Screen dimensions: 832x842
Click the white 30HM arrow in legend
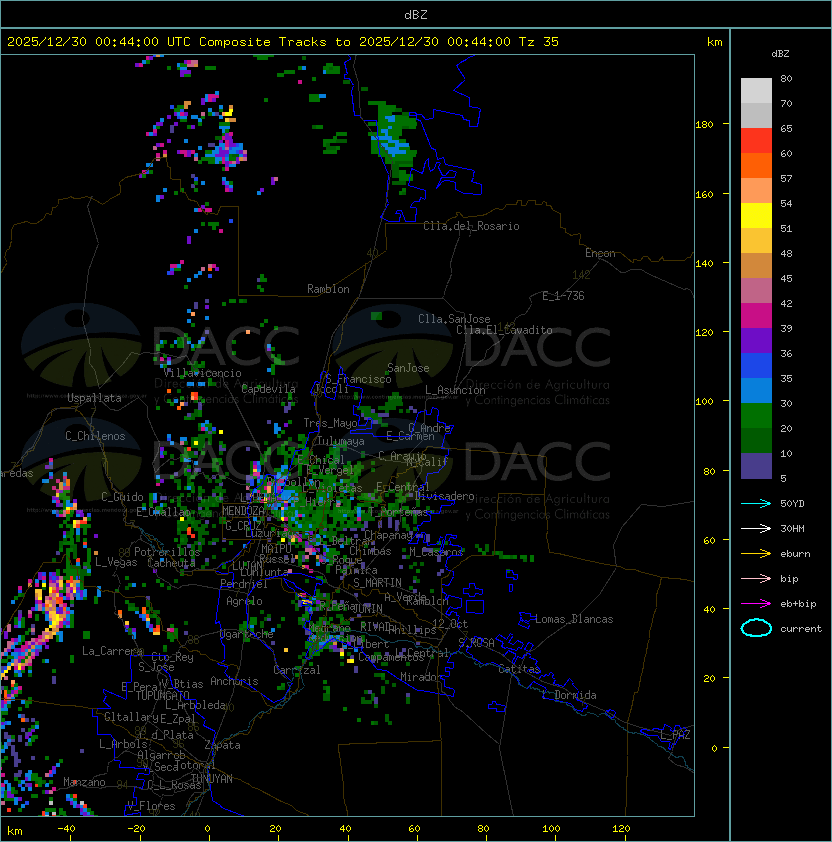756,528
